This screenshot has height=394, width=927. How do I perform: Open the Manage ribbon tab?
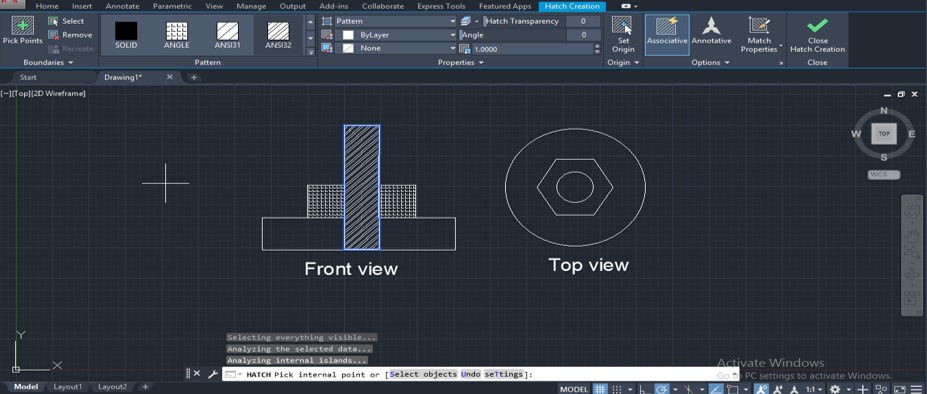(x=251, y=7)
